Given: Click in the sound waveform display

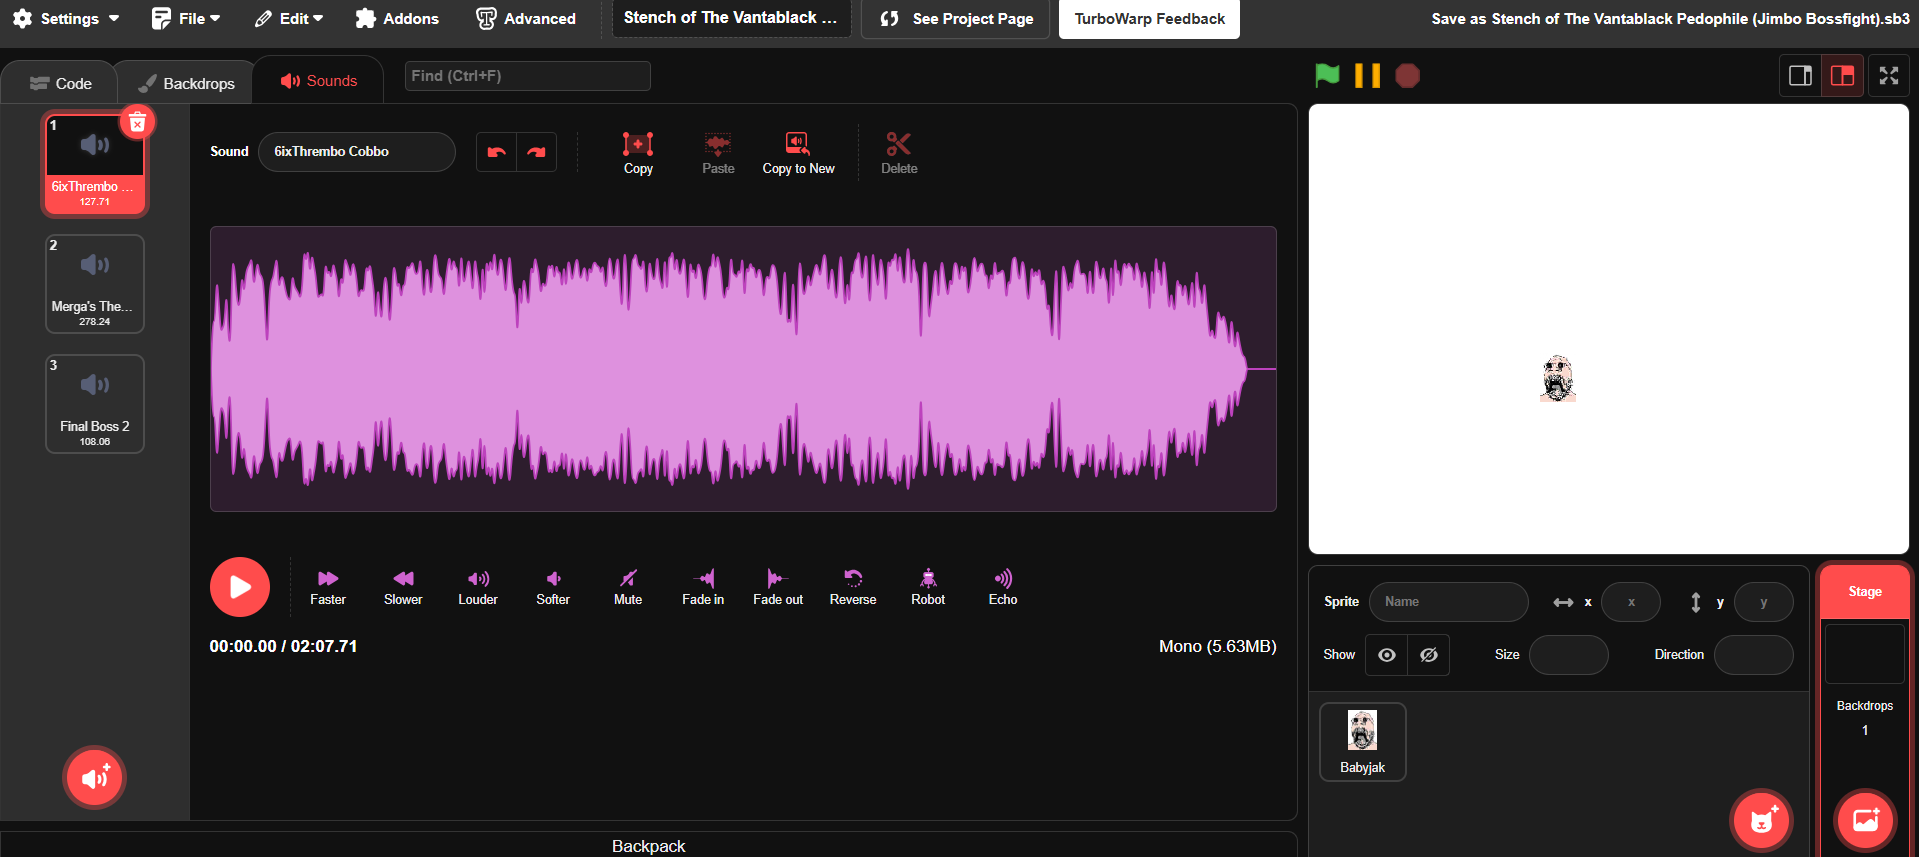Looking at the screenshot, I should (743, 369).
